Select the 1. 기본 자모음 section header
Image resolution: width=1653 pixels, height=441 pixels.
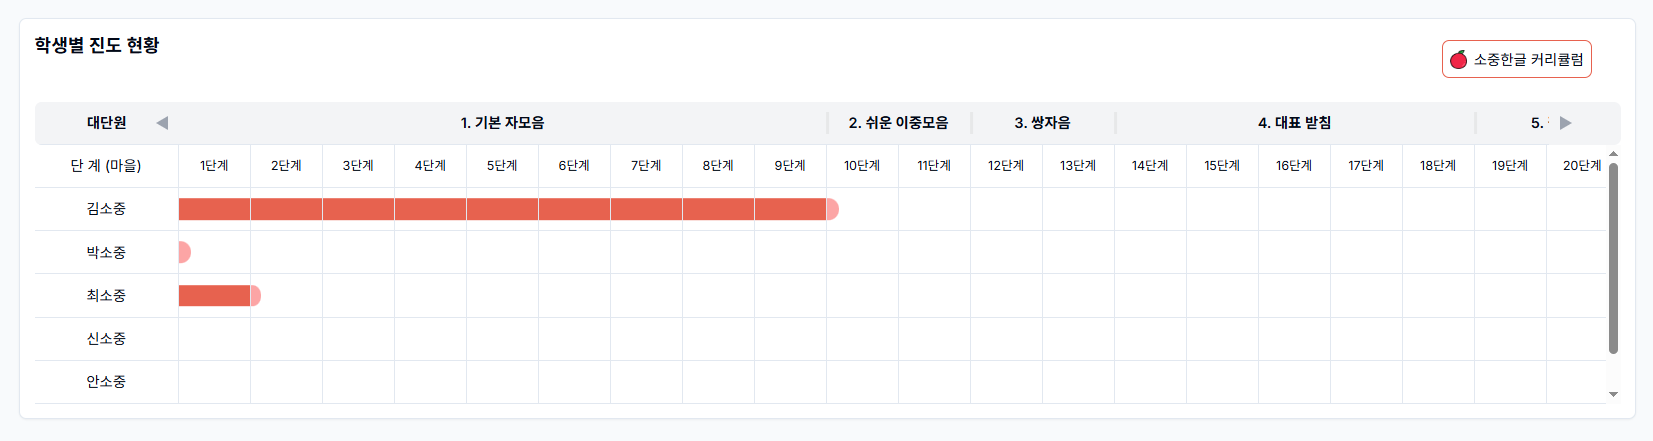502,123
